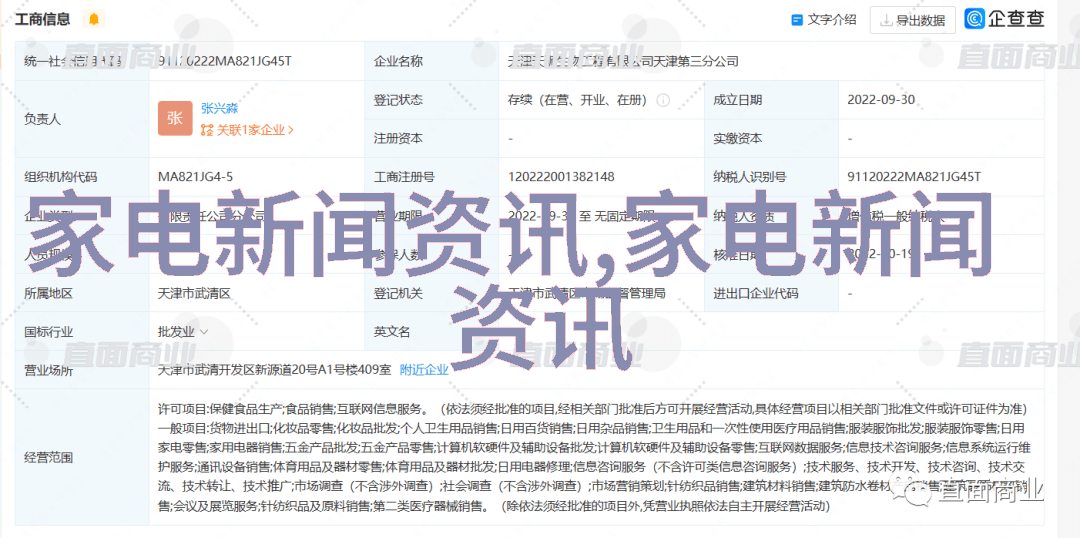
Task: Click 所属地区 label
Action: (49, 293)
